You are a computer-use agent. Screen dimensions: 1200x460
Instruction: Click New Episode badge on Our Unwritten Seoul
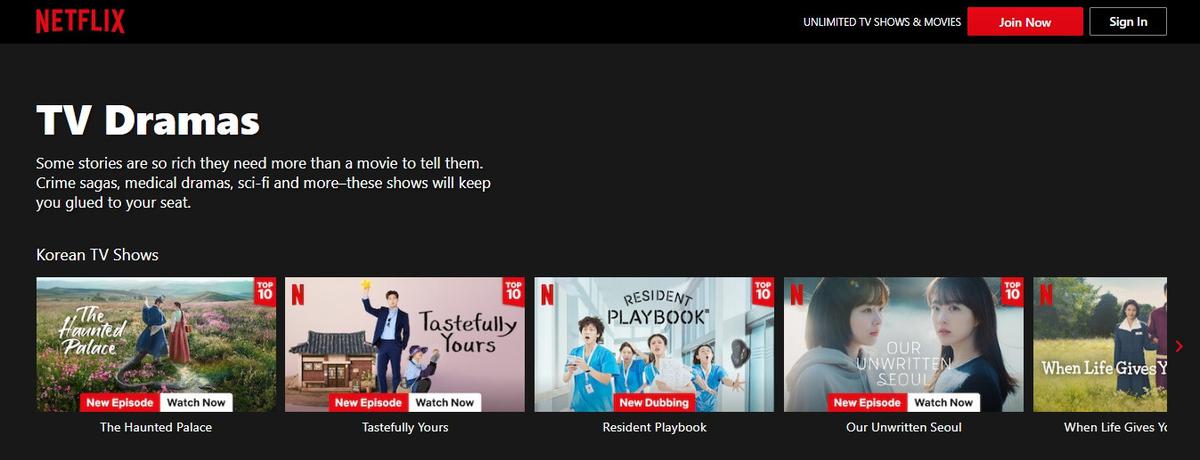click(x=867, y=403)
